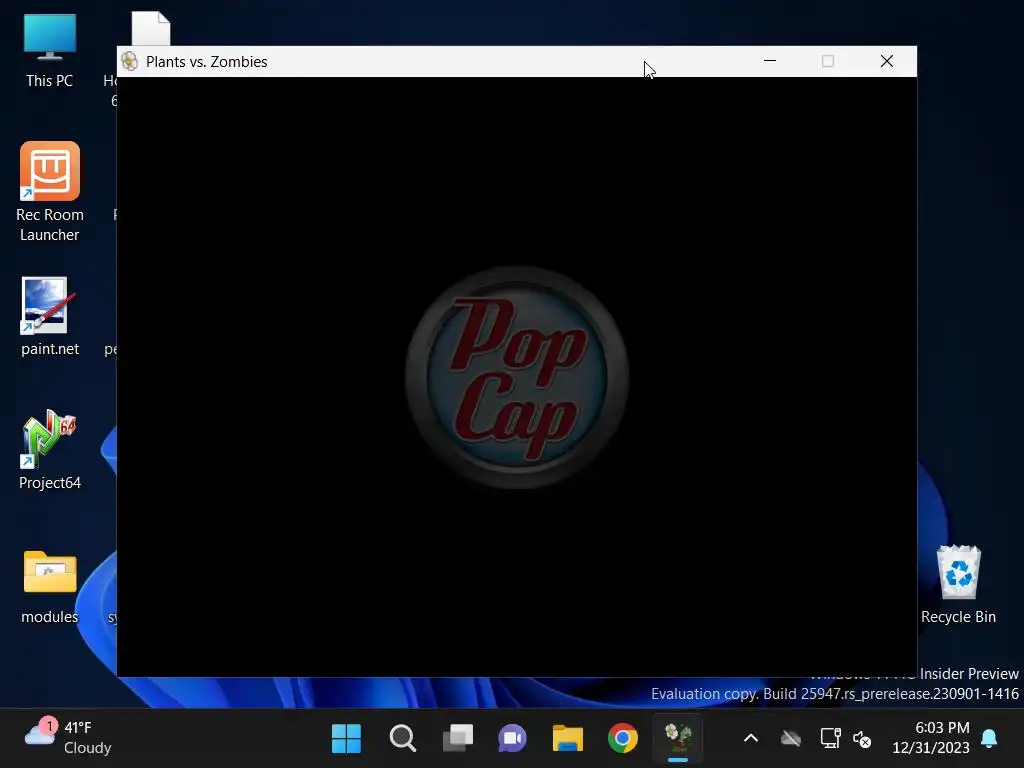Screen dimensions: 1024x768
Task: Click the OneDrive tray icon
Action: coord(791,739)
